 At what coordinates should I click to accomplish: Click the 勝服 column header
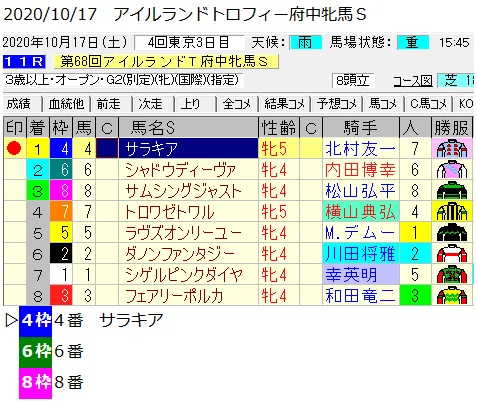click(x=452, y=127)
